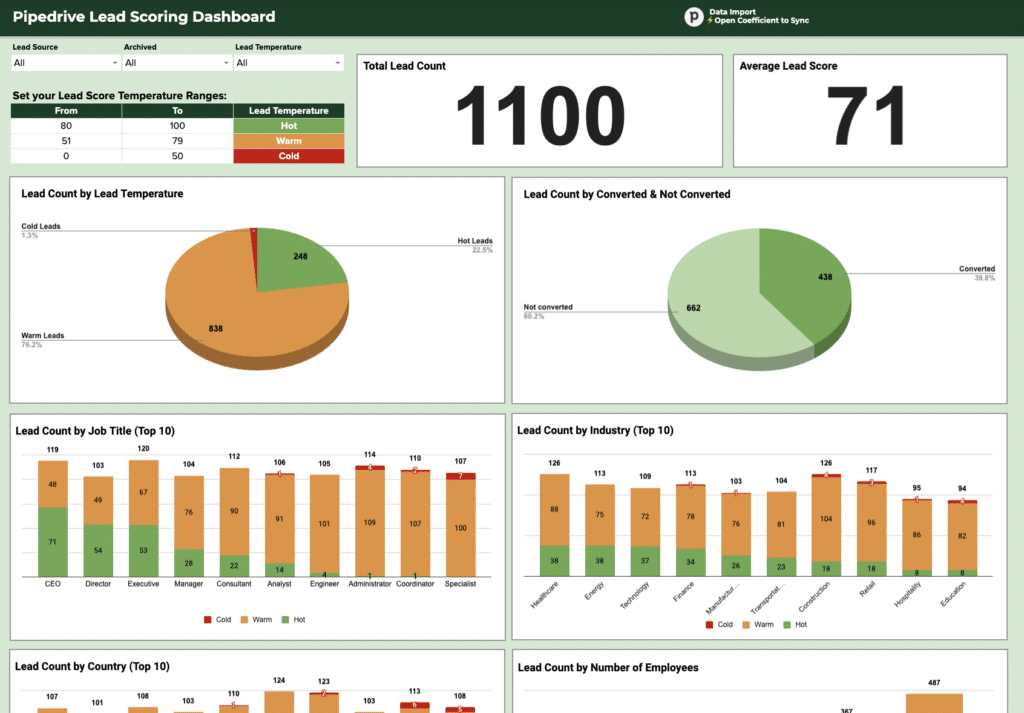Click the Manager bar's Warm segment 76
Image resolution: width=1024 pixels, height=713 pixels.
[x=189, y=513]
